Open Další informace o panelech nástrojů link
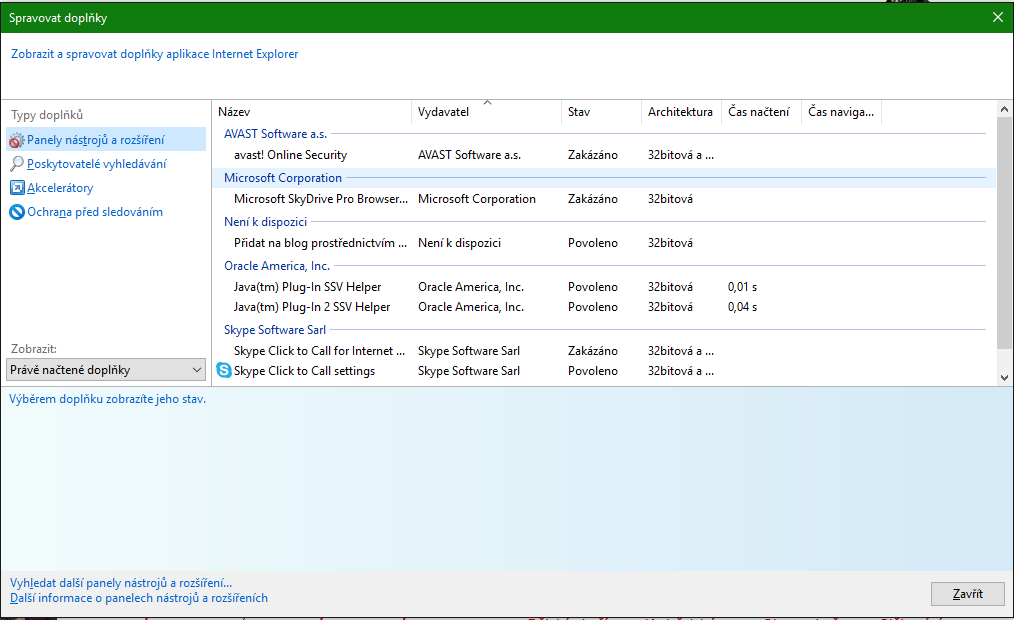 pos(139,598)
